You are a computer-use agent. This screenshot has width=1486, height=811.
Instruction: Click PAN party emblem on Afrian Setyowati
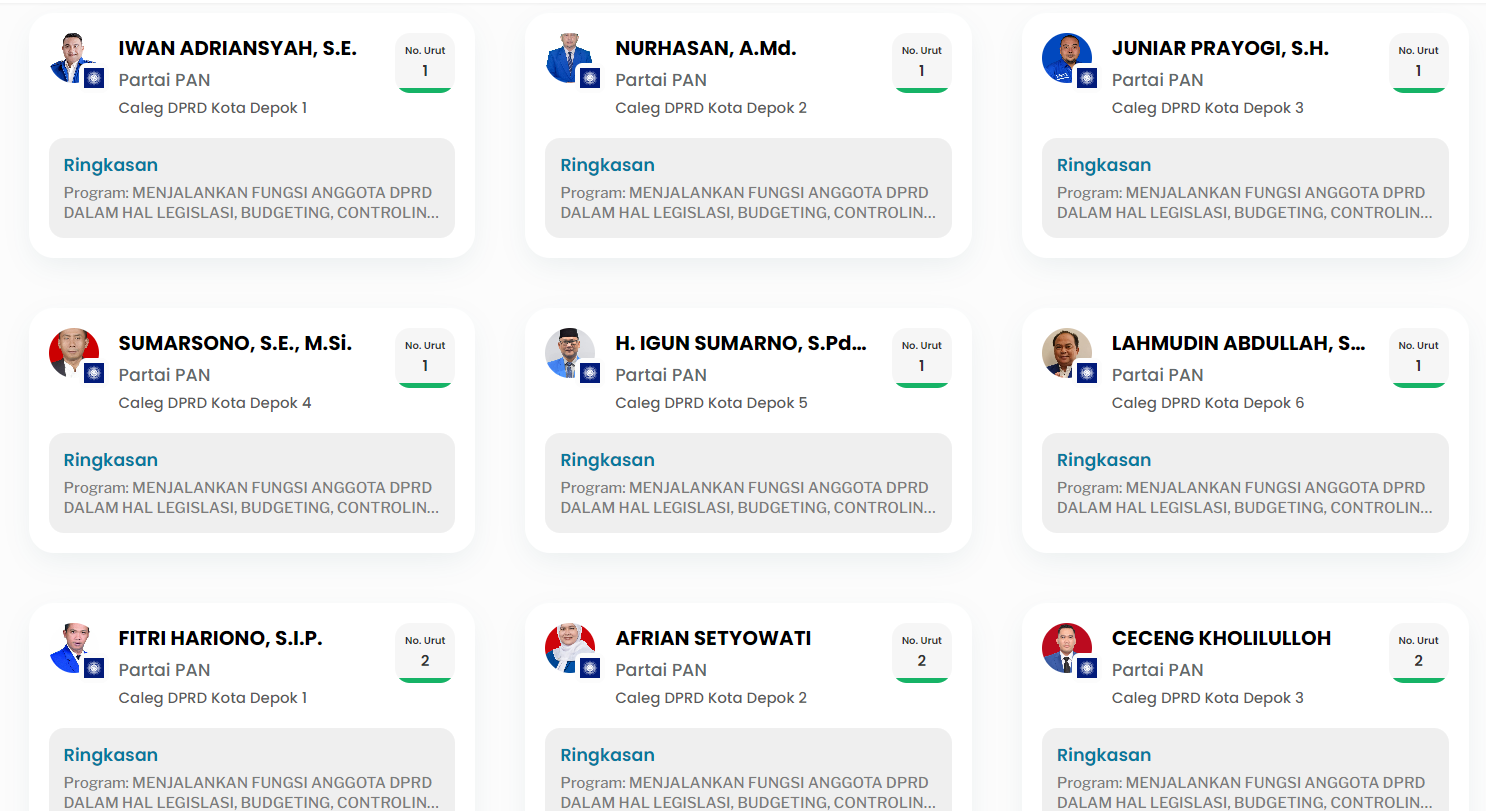(590, 668)
